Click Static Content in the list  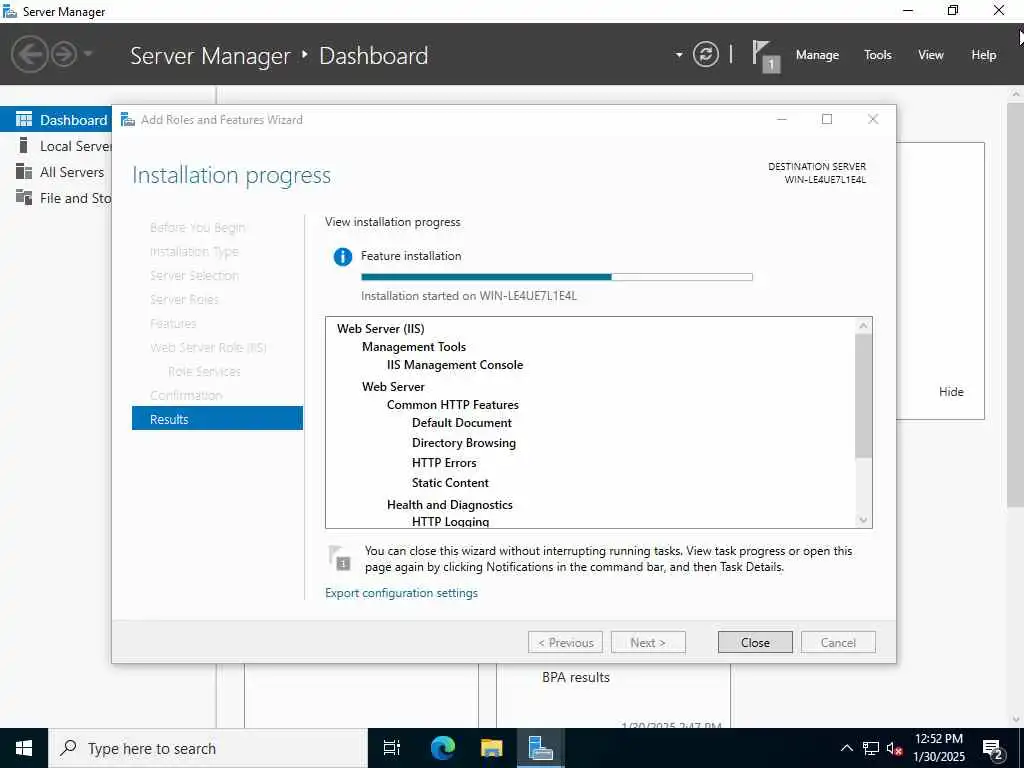click(x=450, y=483)
